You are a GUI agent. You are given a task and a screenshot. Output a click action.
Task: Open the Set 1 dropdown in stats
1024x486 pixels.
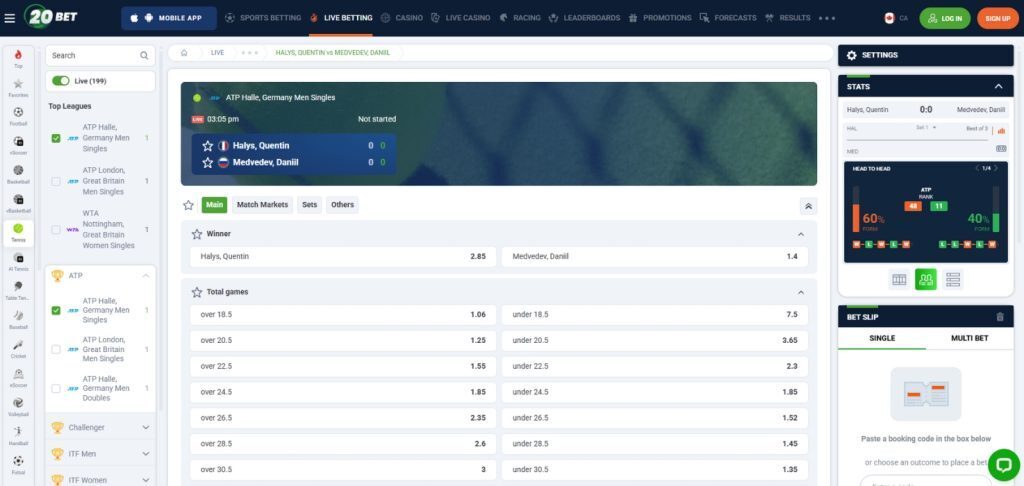point(926,128)
